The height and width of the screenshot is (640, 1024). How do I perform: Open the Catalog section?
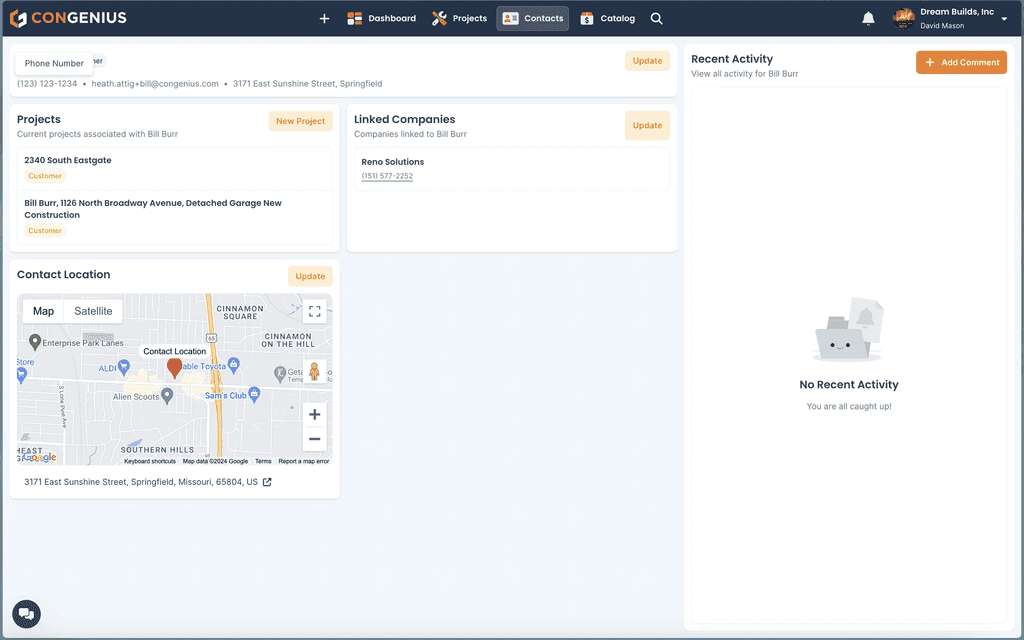point(607,18)
